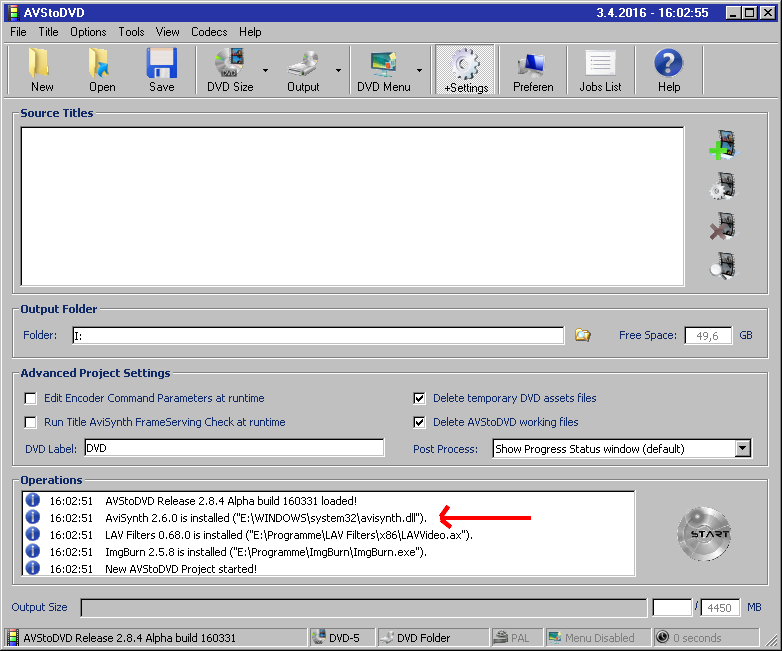782x651 pixels.
Task: Open the Help menu in menu bar
Action: (x=250, y=32)
